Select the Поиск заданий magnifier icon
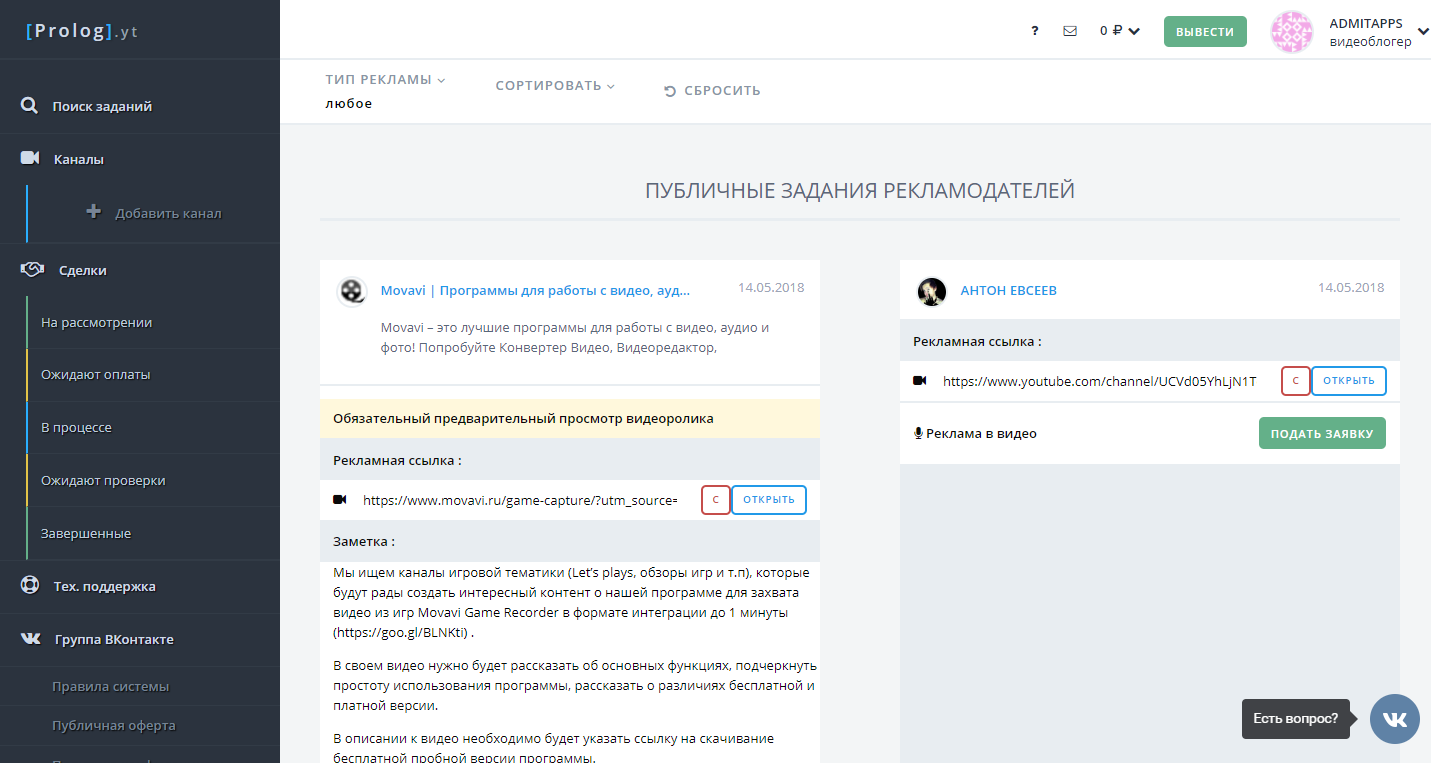The height and width of the screenshot is (763, 1431). coord(29,105)
